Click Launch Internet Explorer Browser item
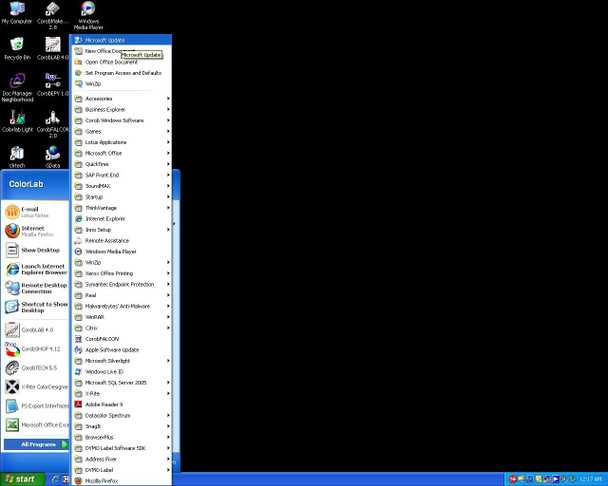Viewport: 608px width, 486px height. click(36, 269)
